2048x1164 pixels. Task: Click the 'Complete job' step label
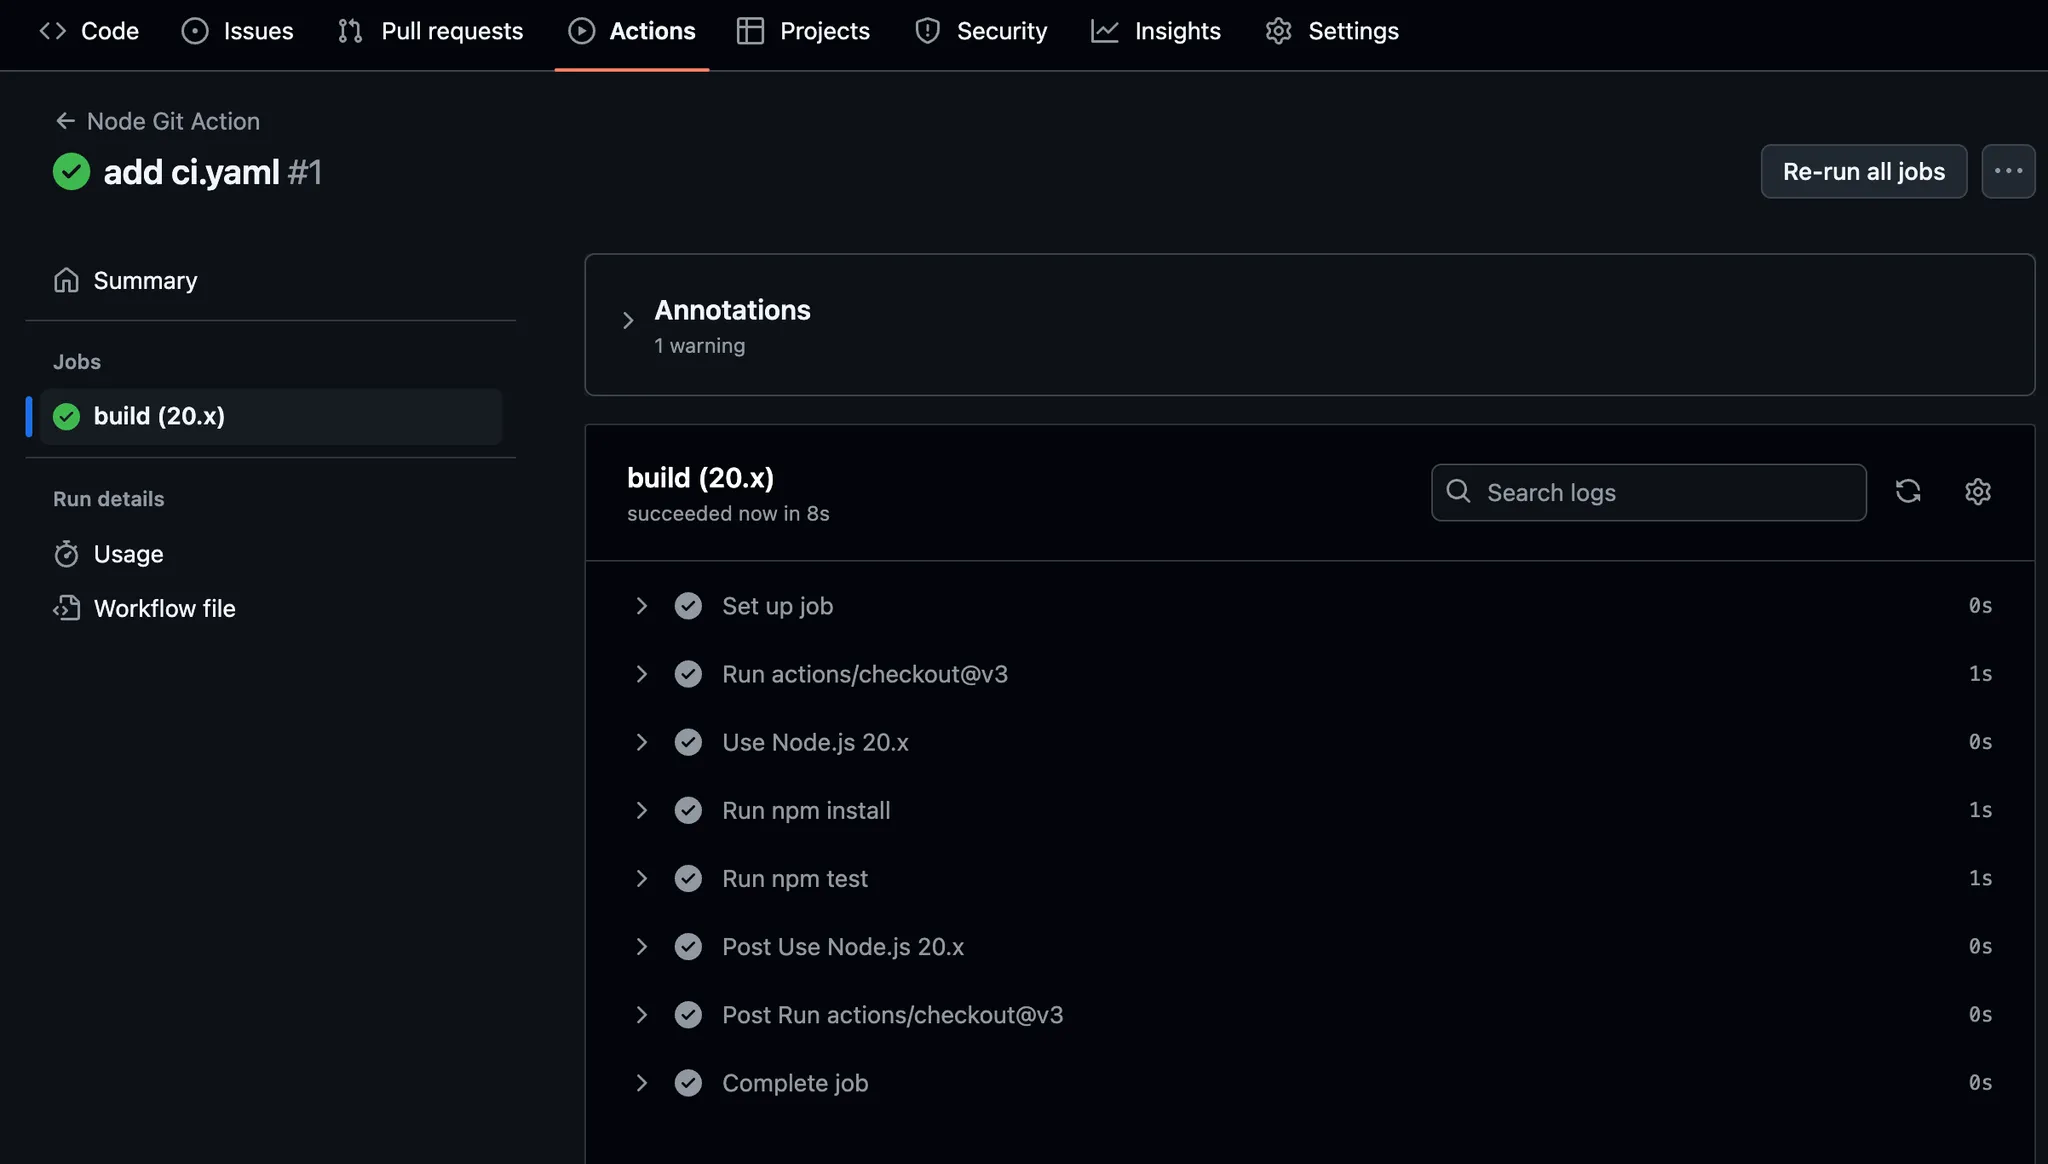[795, 1083]
